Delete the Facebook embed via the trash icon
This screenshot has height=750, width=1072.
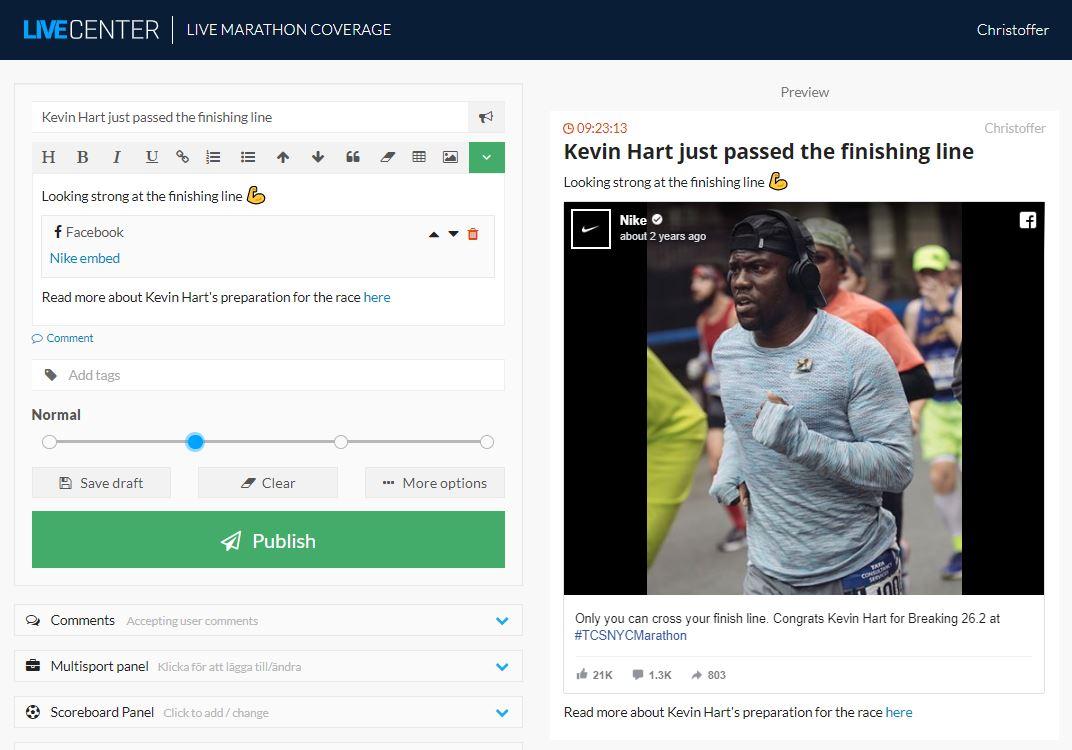472,233
